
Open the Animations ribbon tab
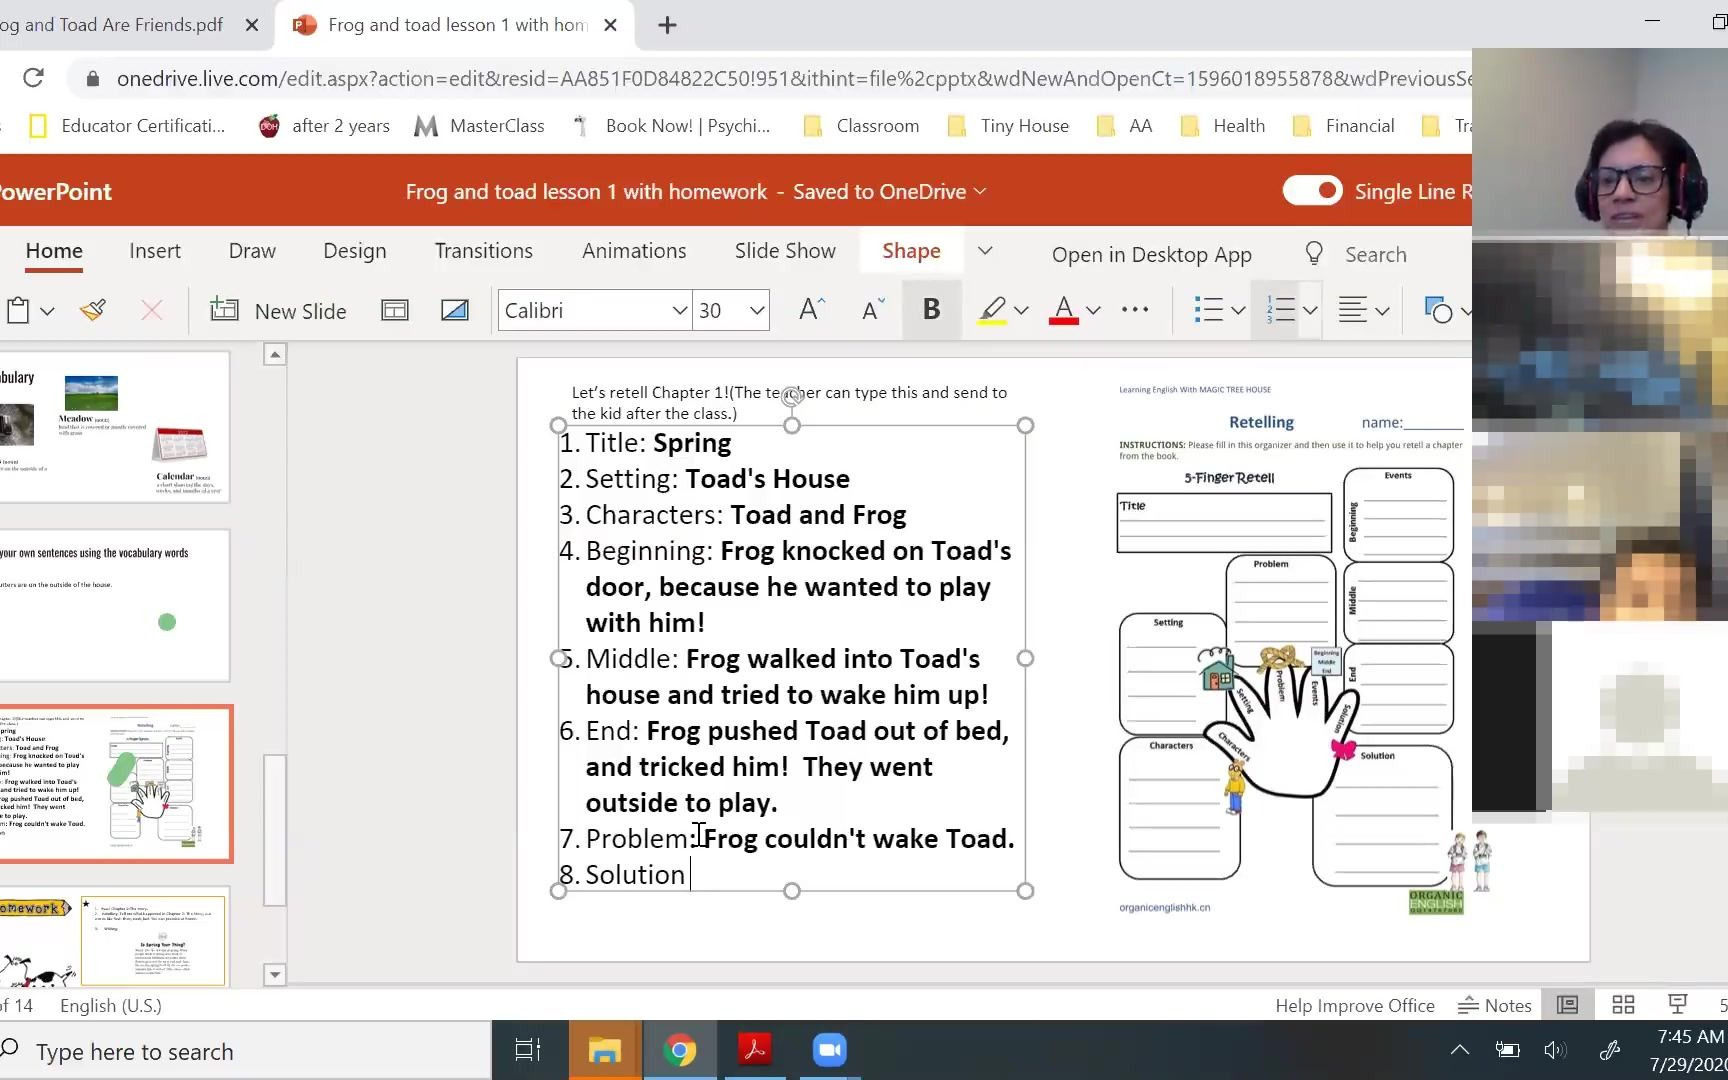point(634,251)
